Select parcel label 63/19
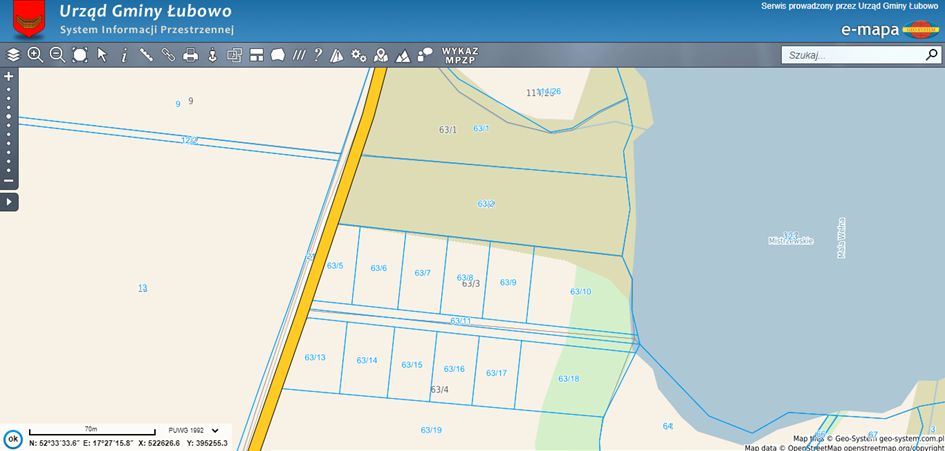This screenshot has height=451, width=945. click(431, 430)
